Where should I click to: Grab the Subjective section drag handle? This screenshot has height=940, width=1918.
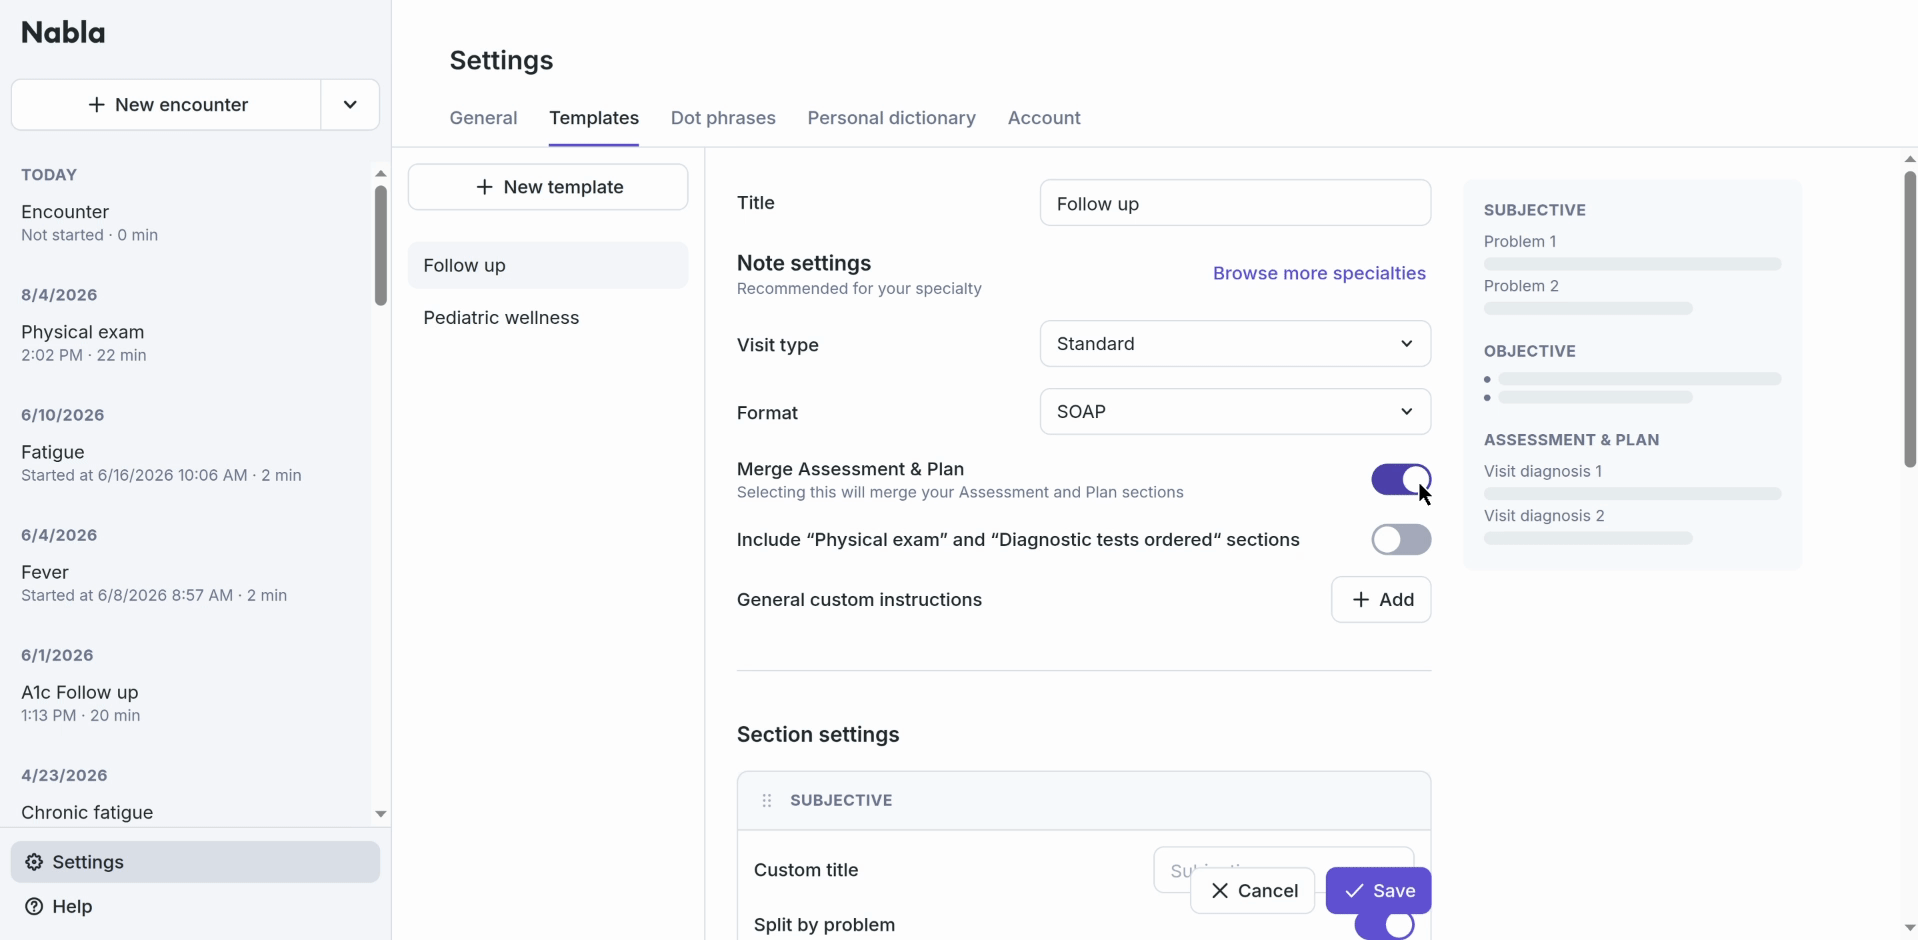pos(767,800)
